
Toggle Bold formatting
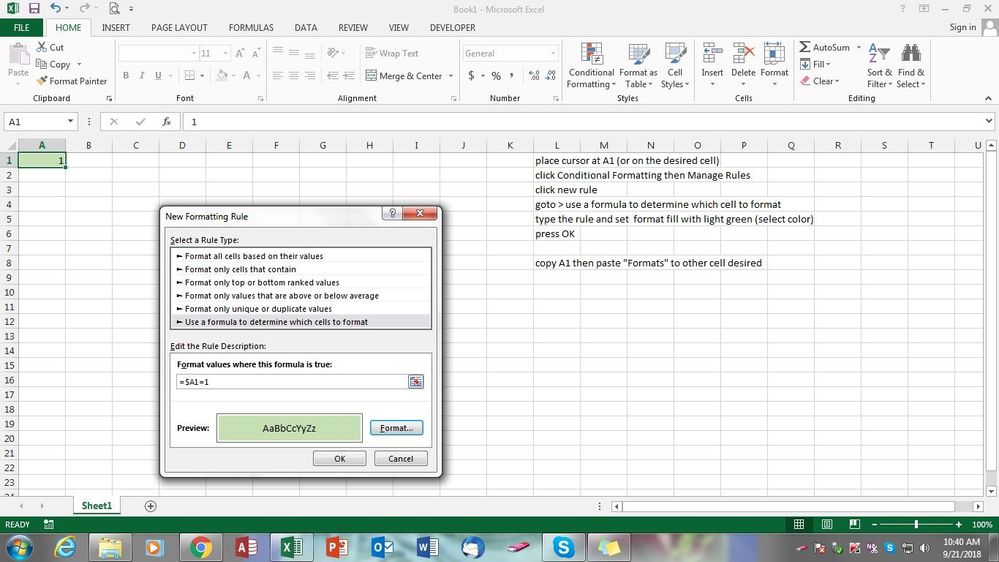tap(126, 76)
